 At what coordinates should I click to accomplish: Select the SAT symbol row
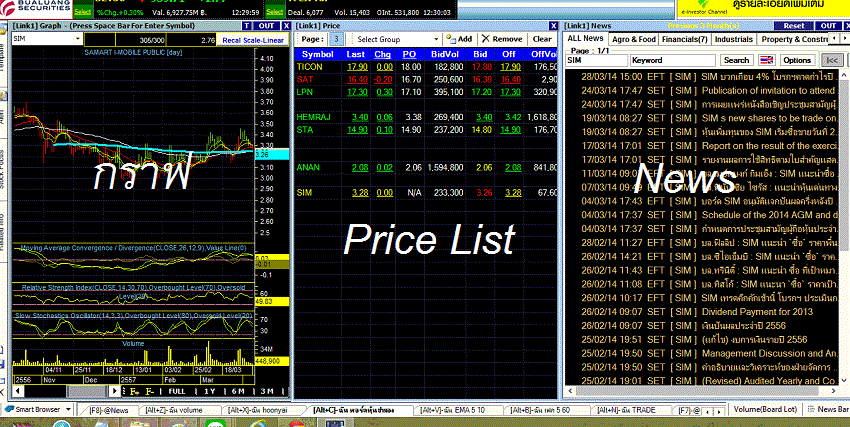tap(305, 79)
